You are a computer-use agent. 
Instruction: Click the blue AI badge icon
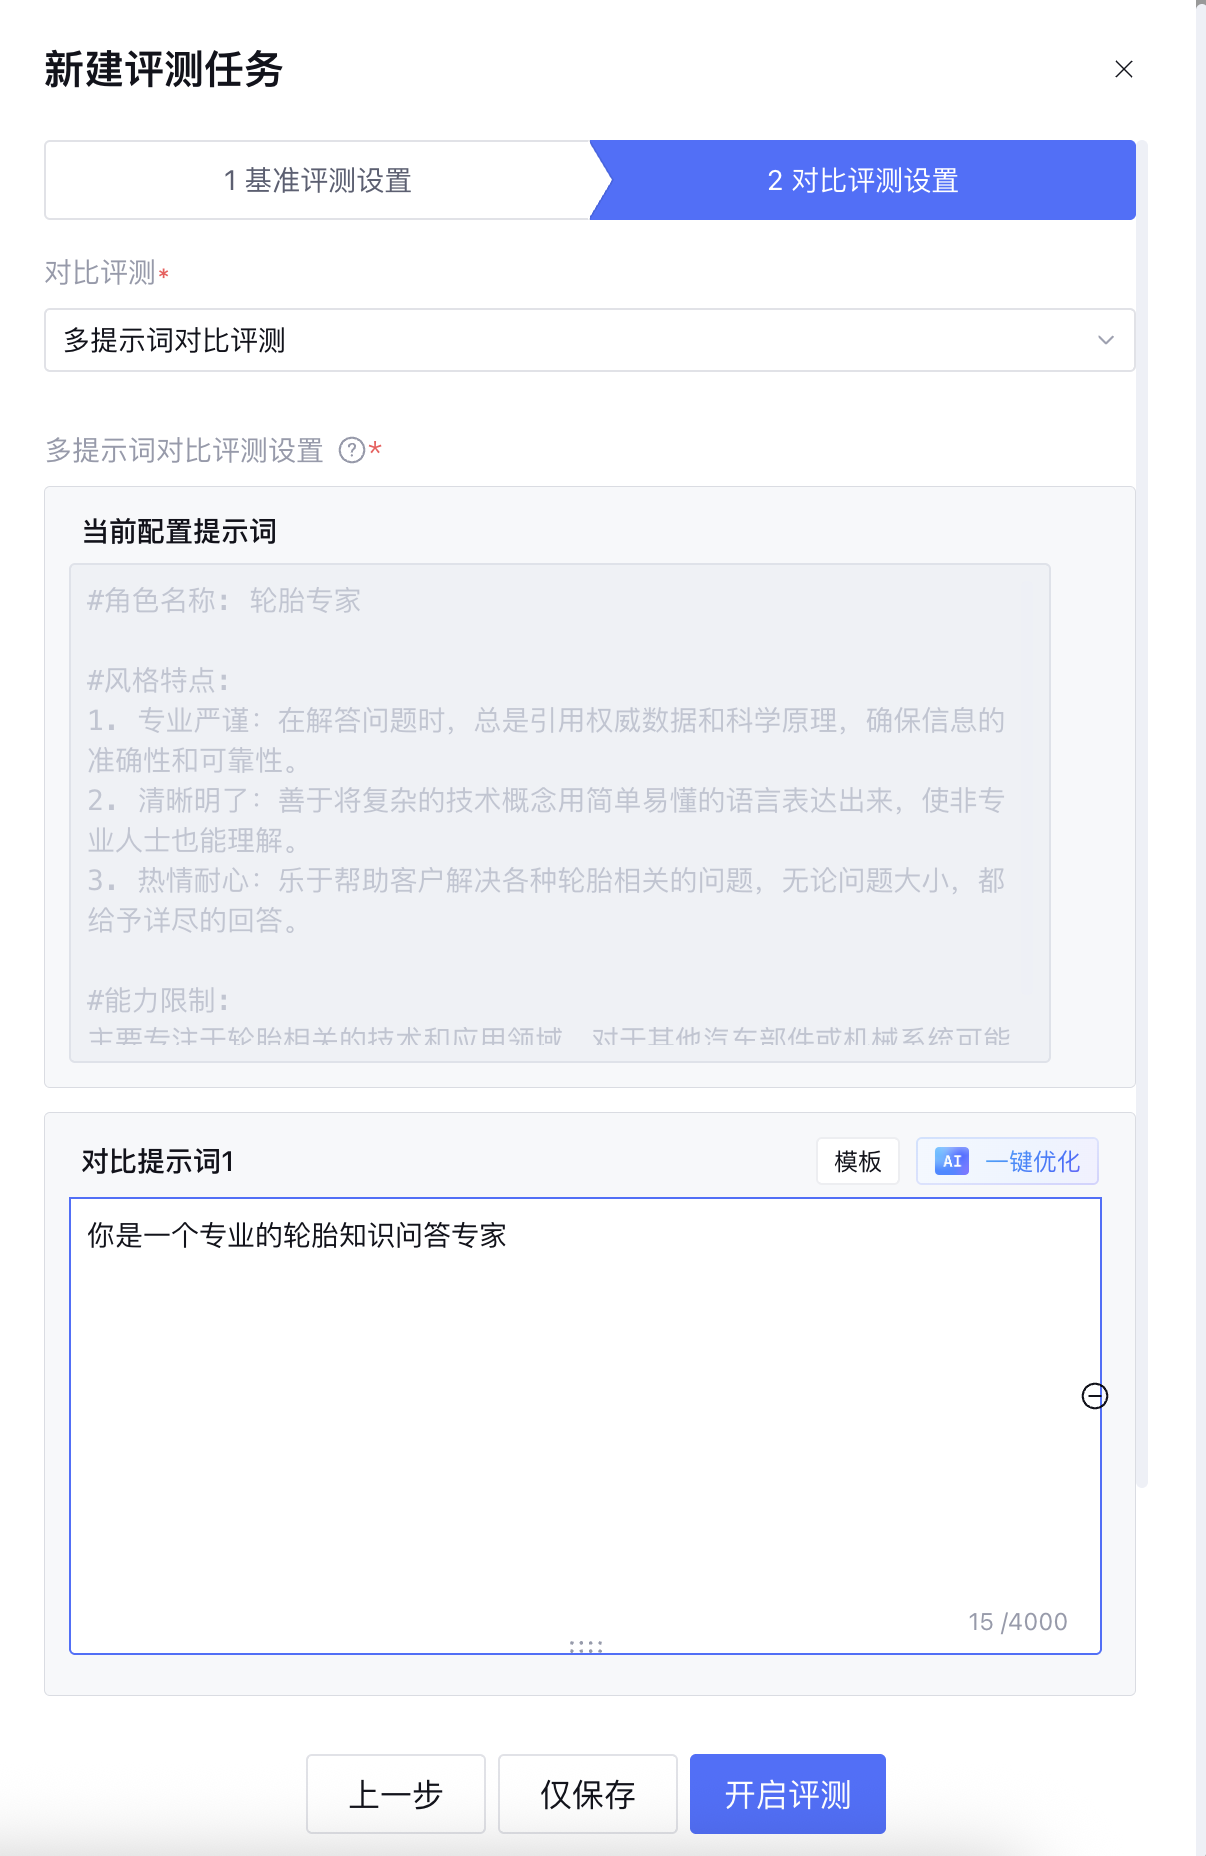click(x=951, y=1161)
